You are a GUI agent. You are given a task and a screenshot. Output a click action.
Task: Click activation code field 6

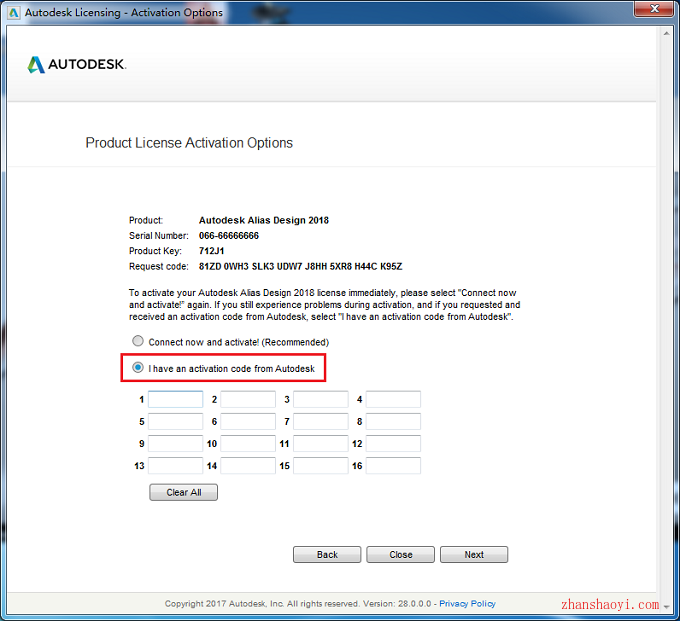[248, 422]
